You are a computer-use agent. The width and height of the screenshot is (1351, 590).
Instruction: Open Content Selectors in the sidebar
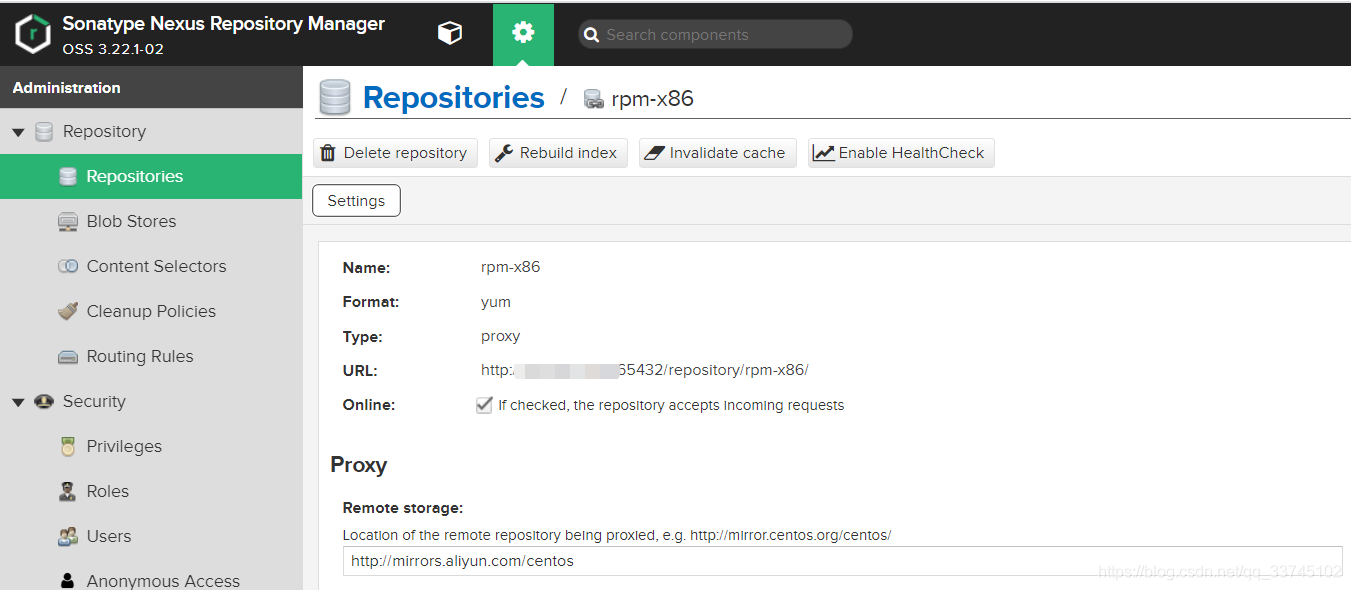[x=151, y=267]
